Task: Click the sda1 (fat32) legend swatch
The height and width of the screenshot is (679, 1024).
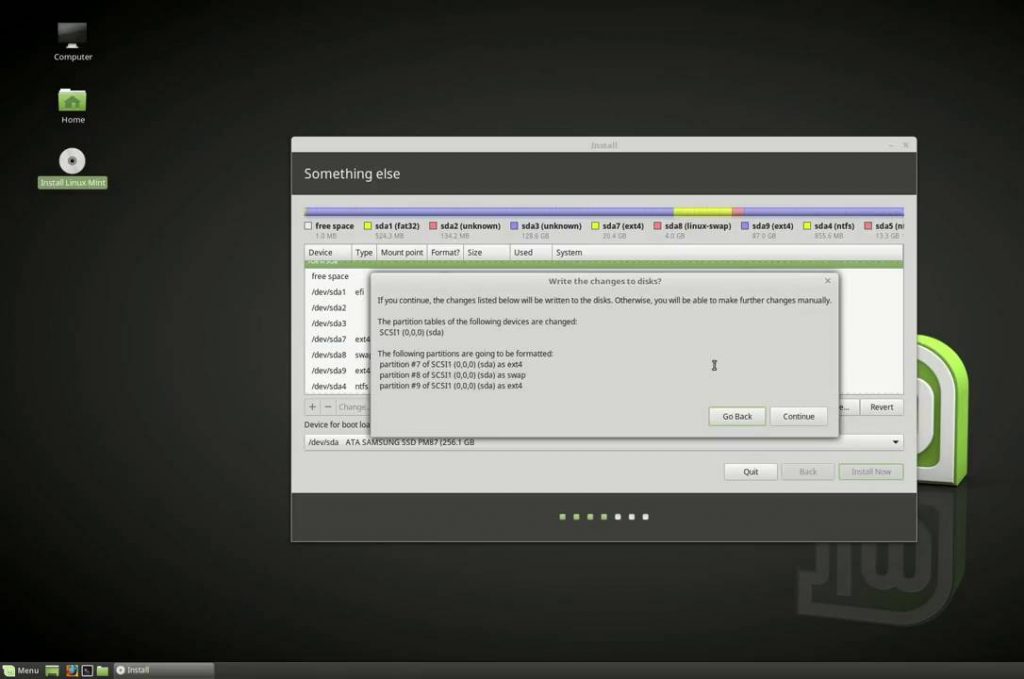Action: pyautogui.click(x=368, y=226)
